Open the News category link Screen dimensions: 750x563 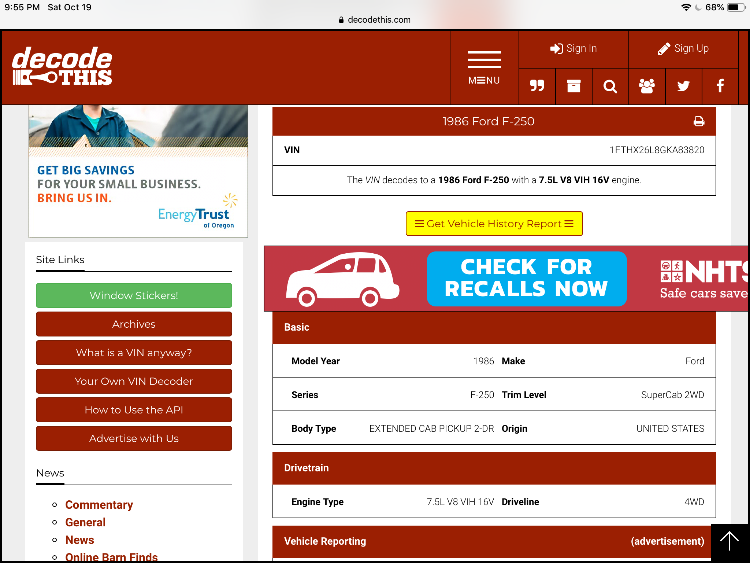[x=79, y=540]
